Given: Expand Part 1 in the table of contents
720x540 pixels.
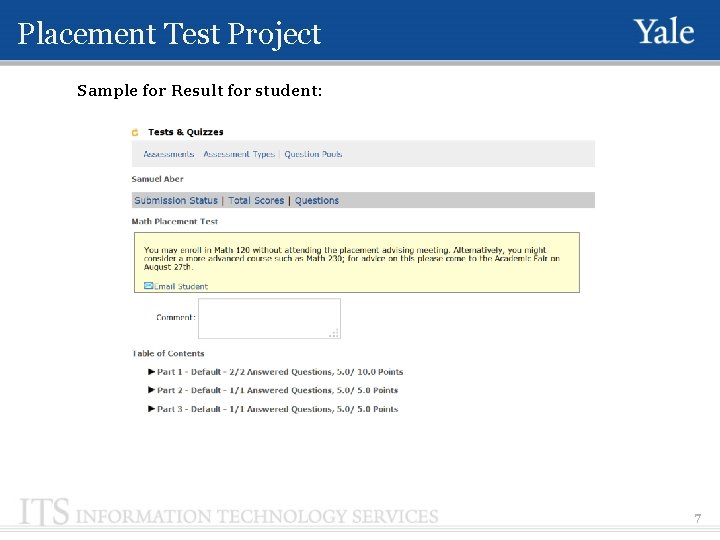Looking at the screenshot, I should coord(152,372).
